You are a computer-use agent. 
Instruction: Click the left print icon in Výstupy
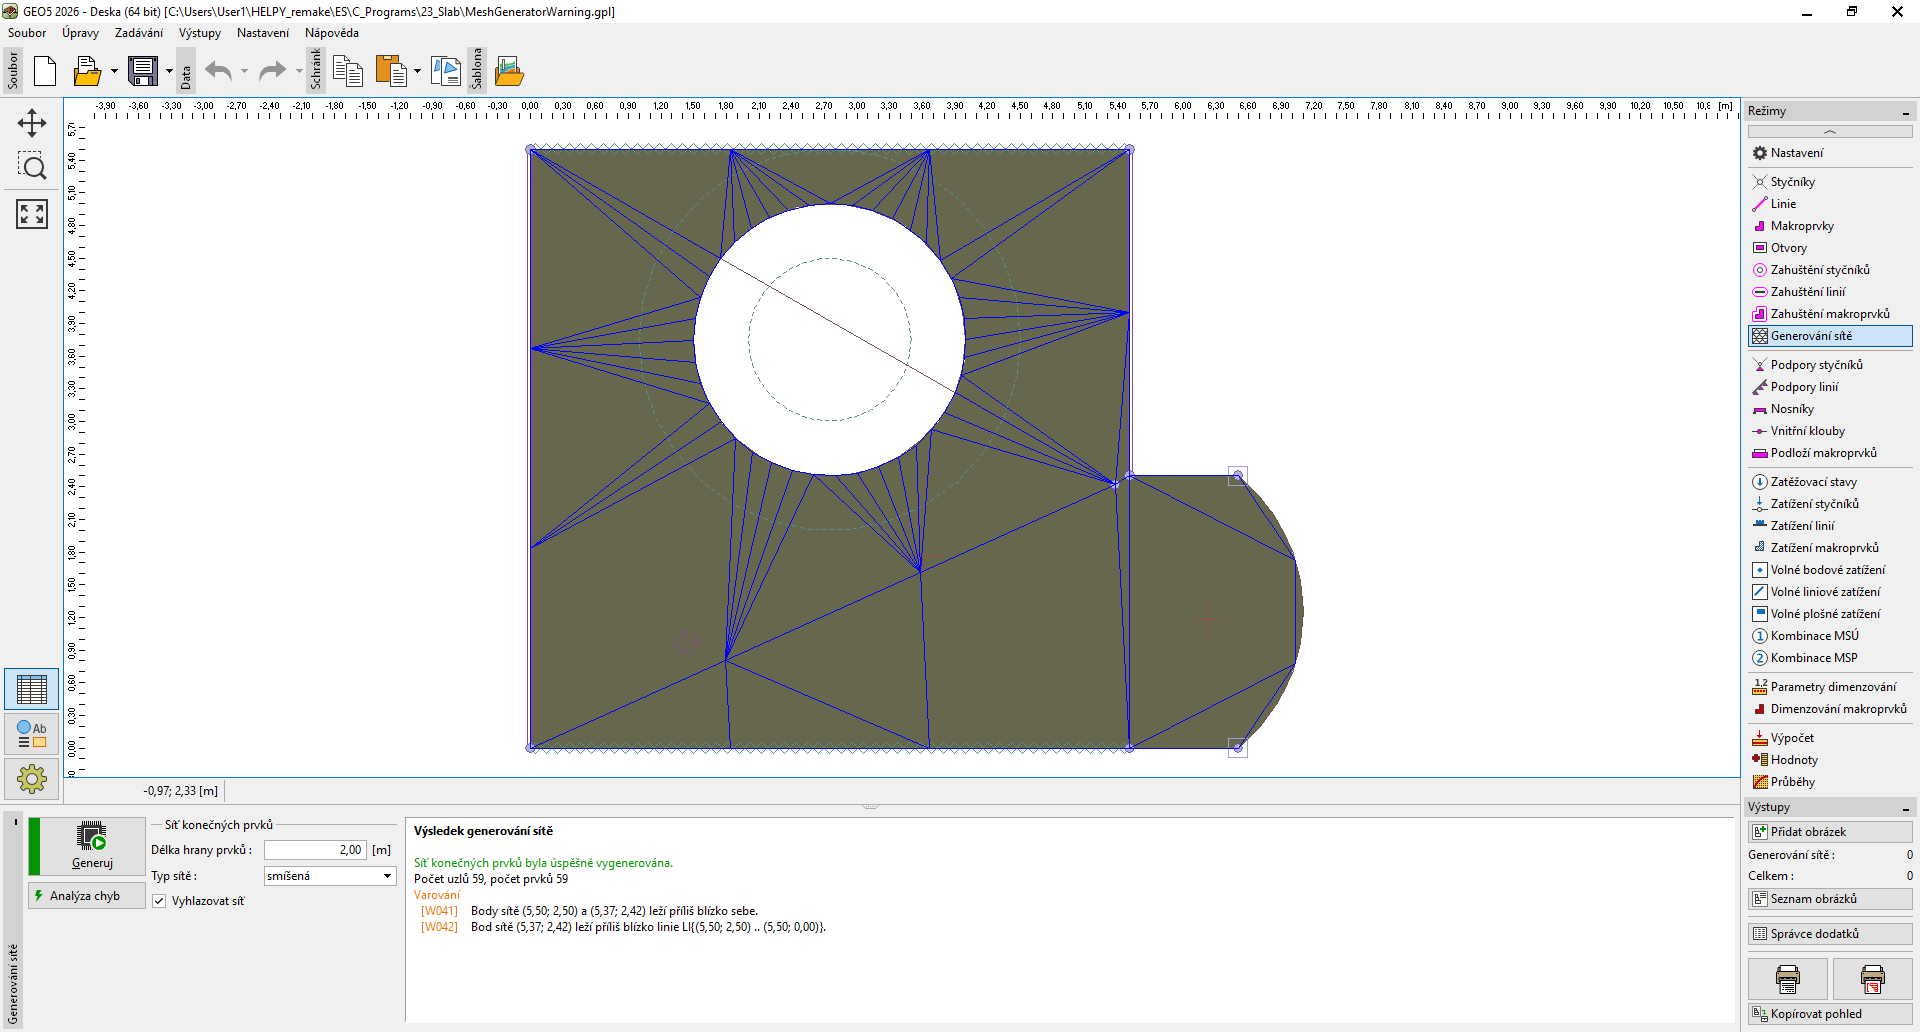coord(1787,979)
